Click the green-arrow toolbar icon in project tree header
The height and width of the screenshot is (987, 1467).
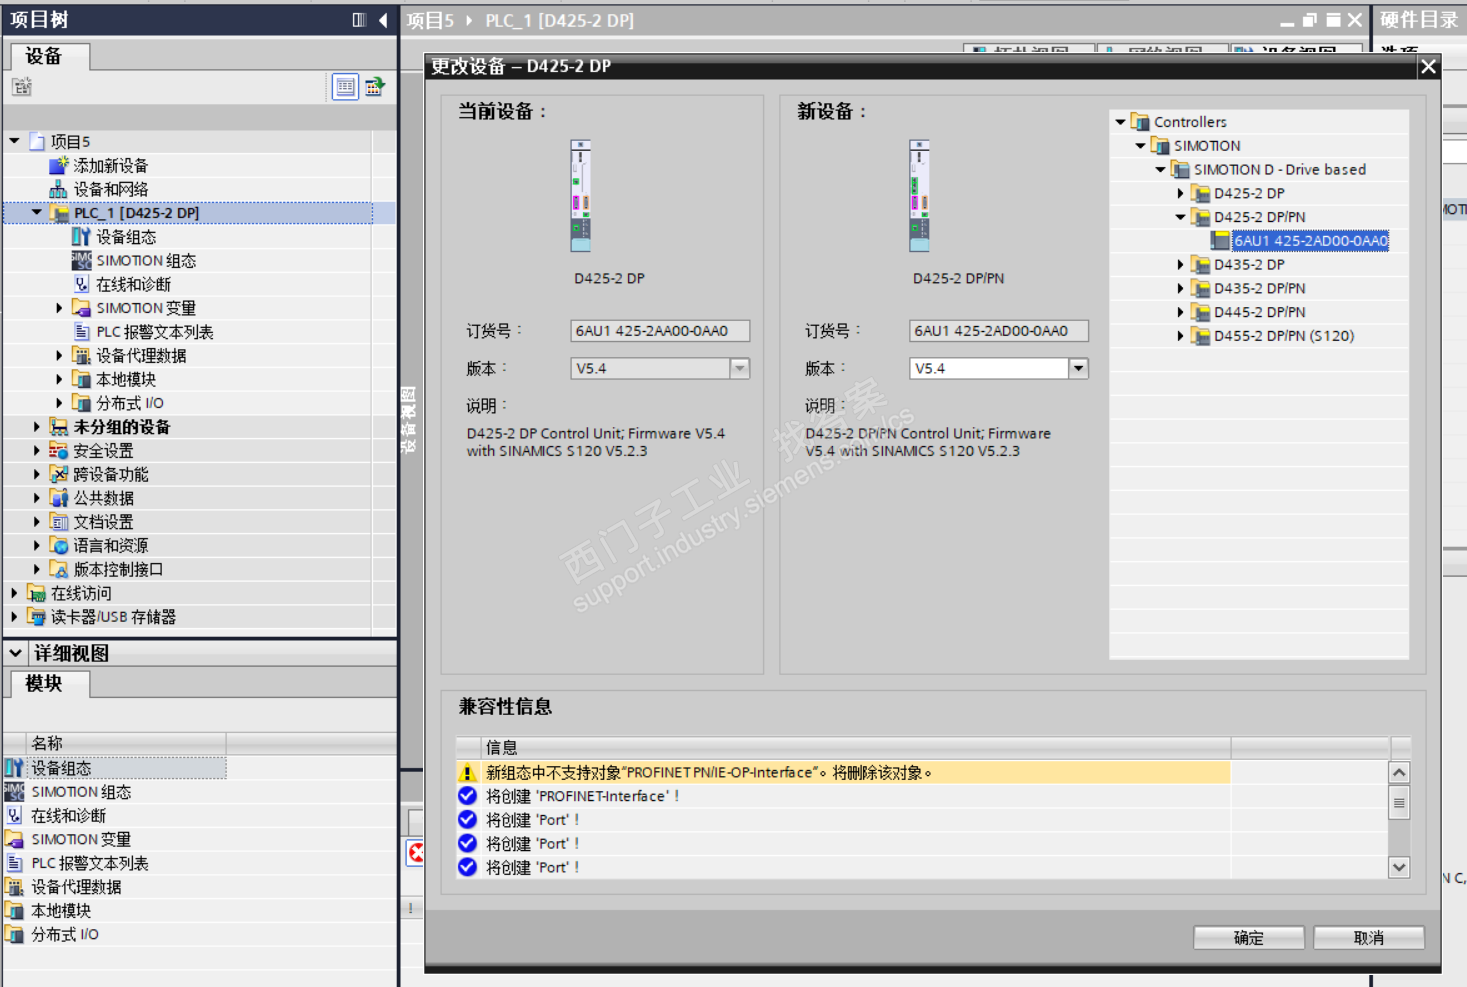(375, 87)
